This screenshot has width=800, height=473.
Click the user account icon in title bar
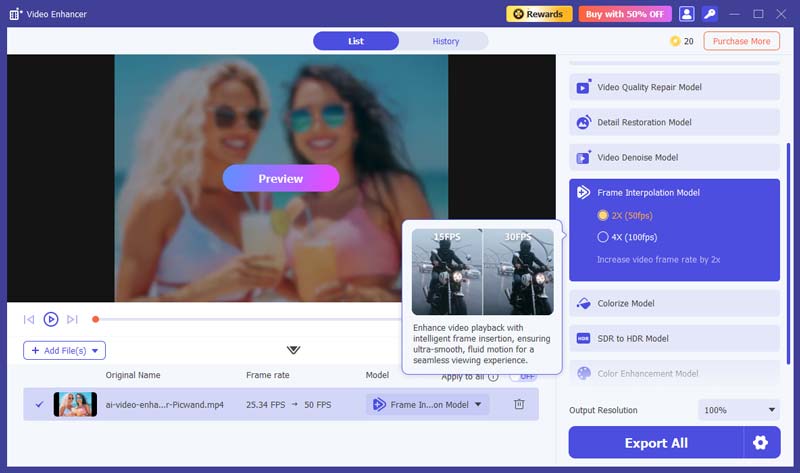pos(687,14)
